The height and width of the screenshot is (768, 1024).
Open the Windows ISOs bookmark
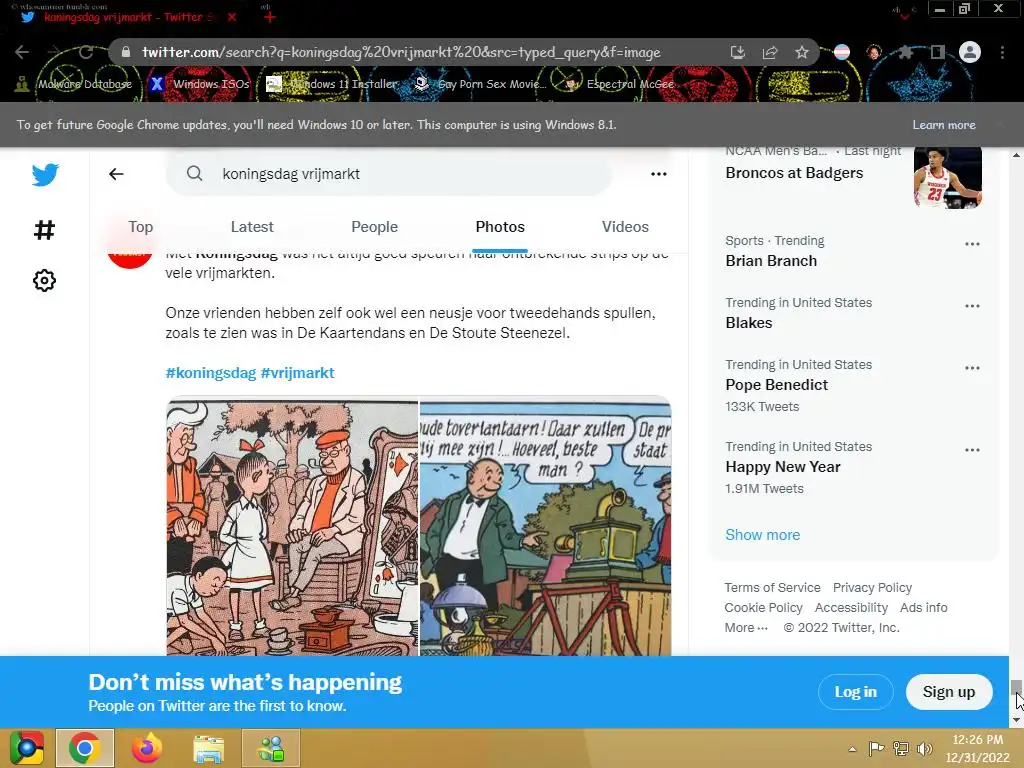[199, 84]
